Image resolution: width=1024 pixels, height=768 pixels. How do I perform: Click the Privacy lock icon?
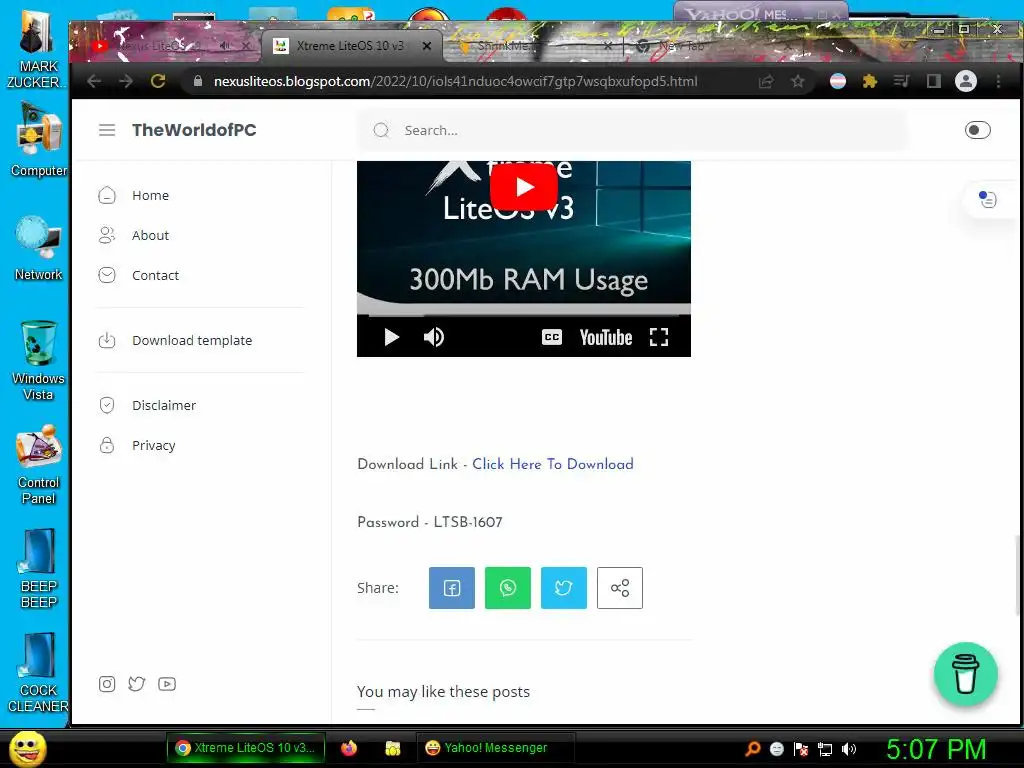(x=107, y=445)
